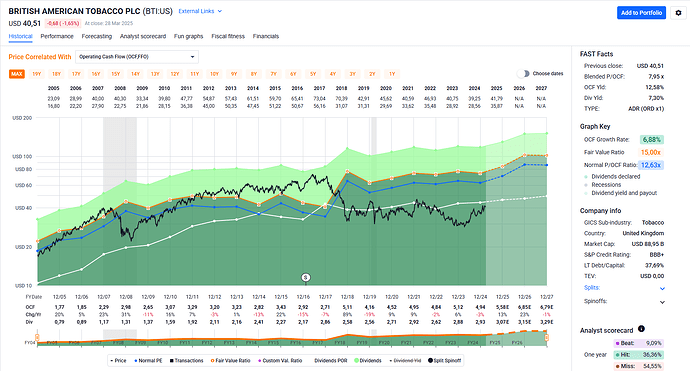Open the Fiscal fitness tab
690x371 pixels.
click(x=228, y=37)
